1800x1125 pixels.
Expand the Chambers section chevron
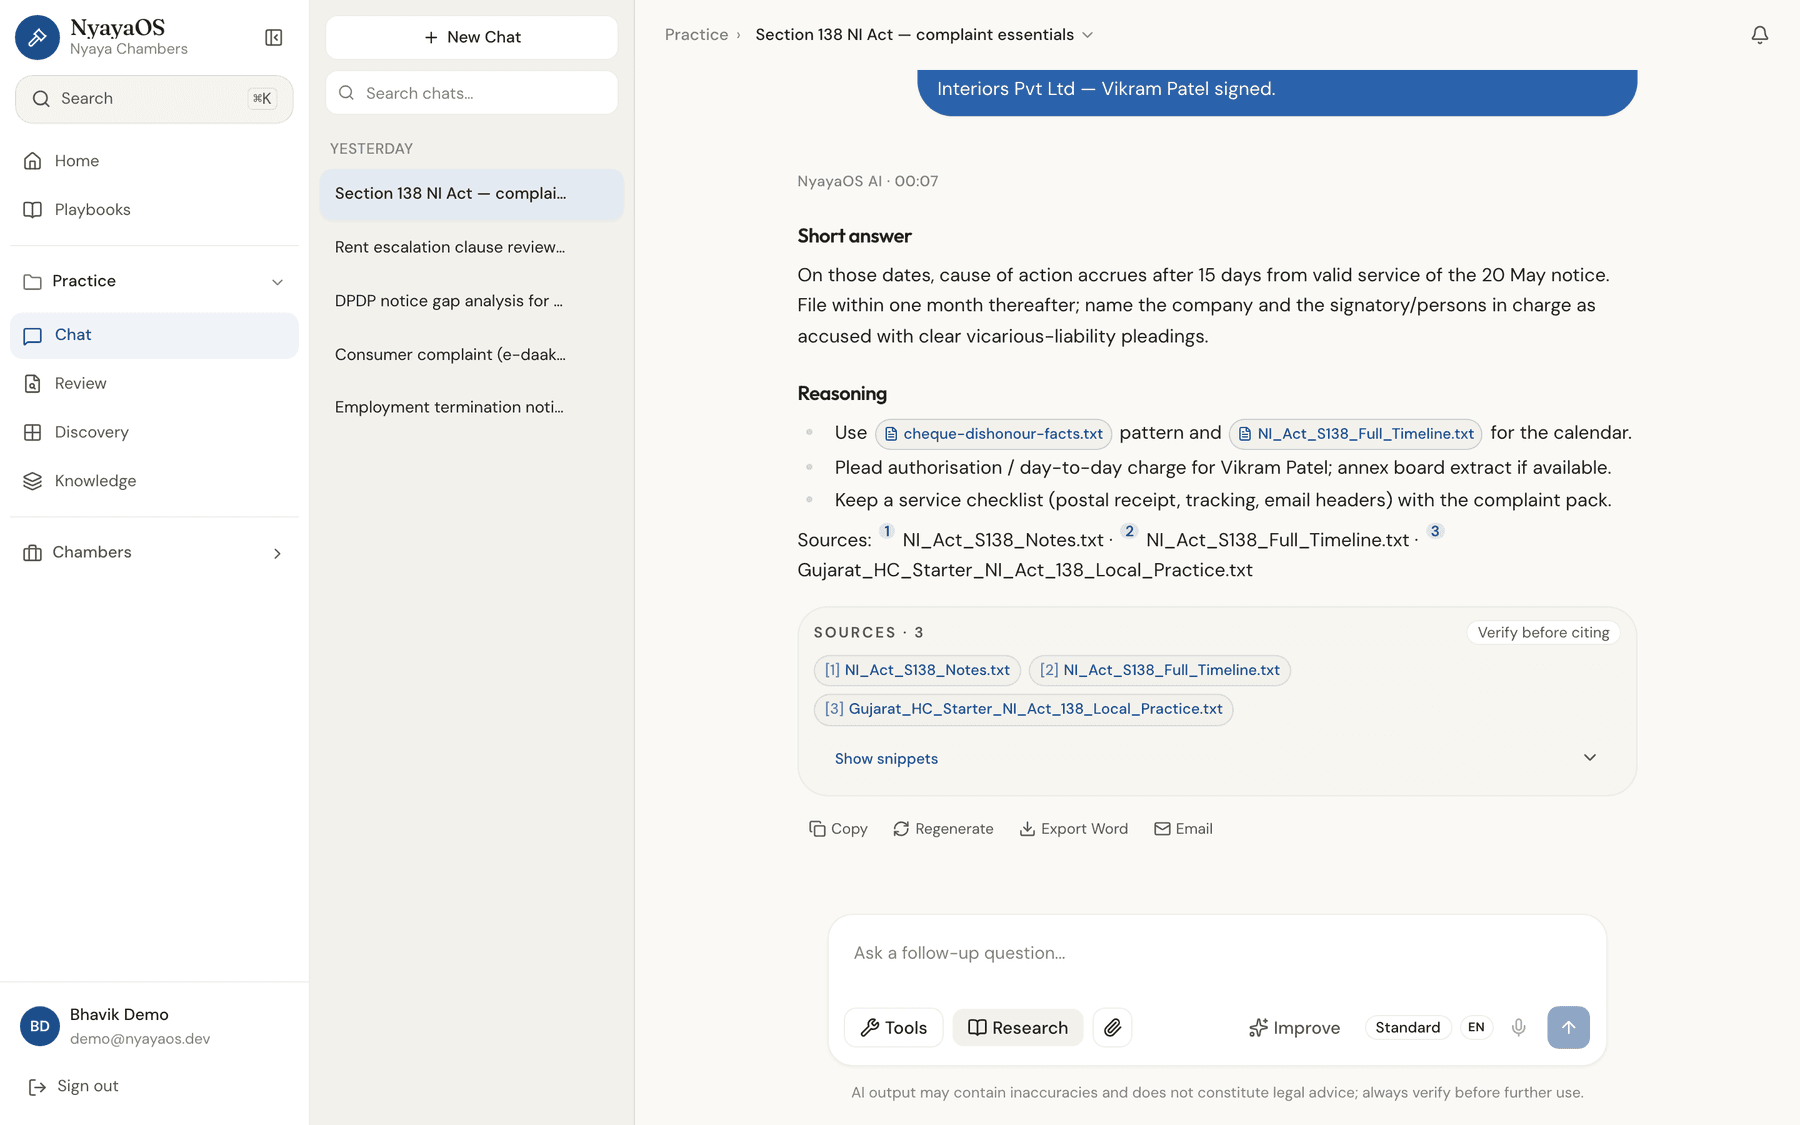pyautogui.click(x=277, y=553)
